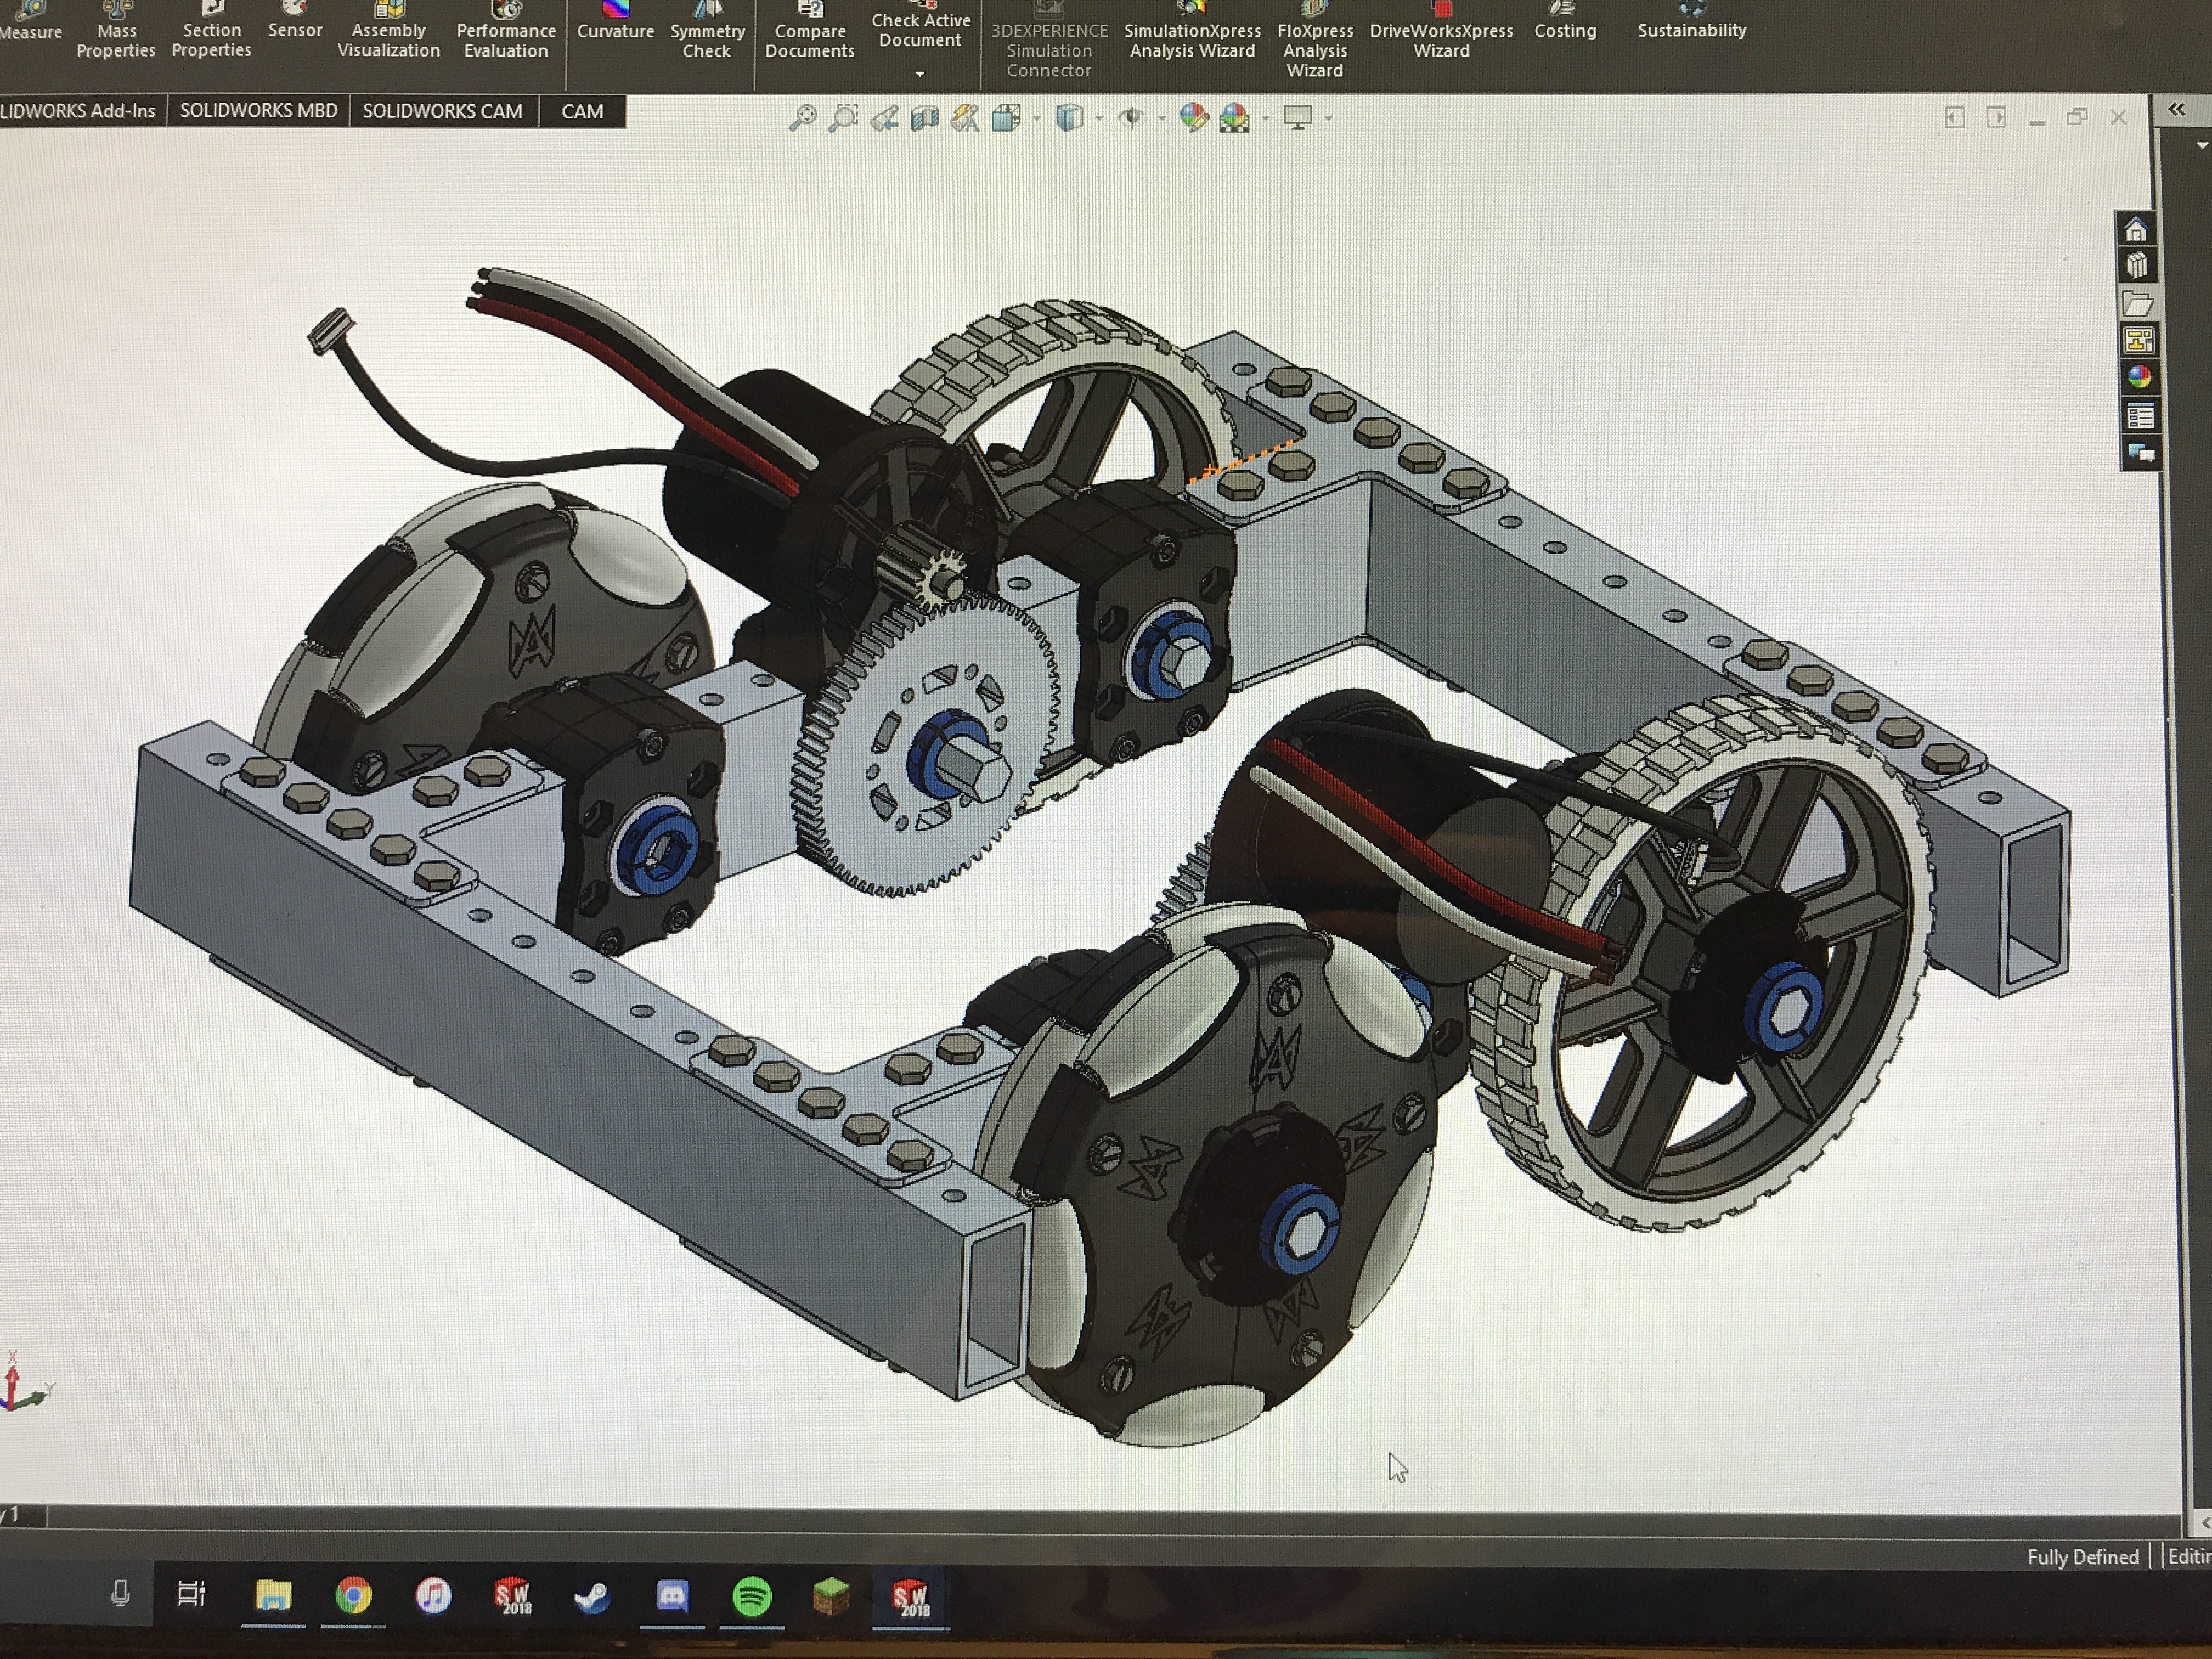Image resolution: width=2212 pixels, height=1659 pixels.
Task: Toggle Hide/Show Items eye icon
Action: tap(1132, 119)
